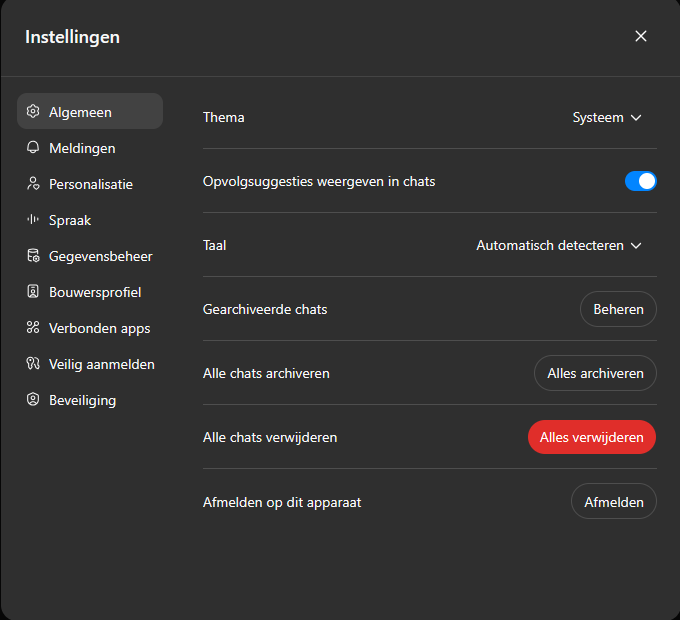680x620 pixels.
Task: Click the Afmelden button
Action: coord(614,502)
